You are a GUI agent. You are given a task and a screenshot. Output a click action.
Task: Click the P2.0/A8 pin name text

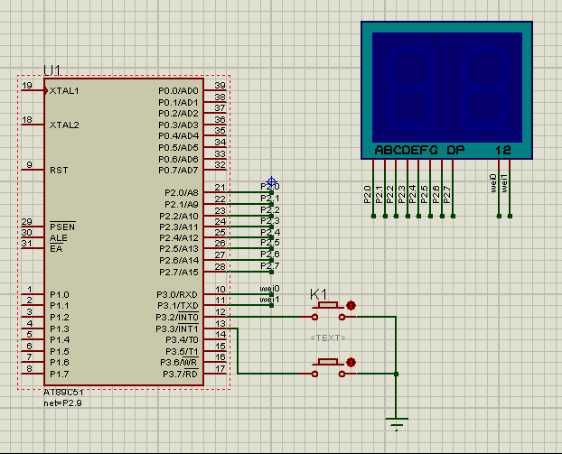pyautogui.click(x=181, y=193)
